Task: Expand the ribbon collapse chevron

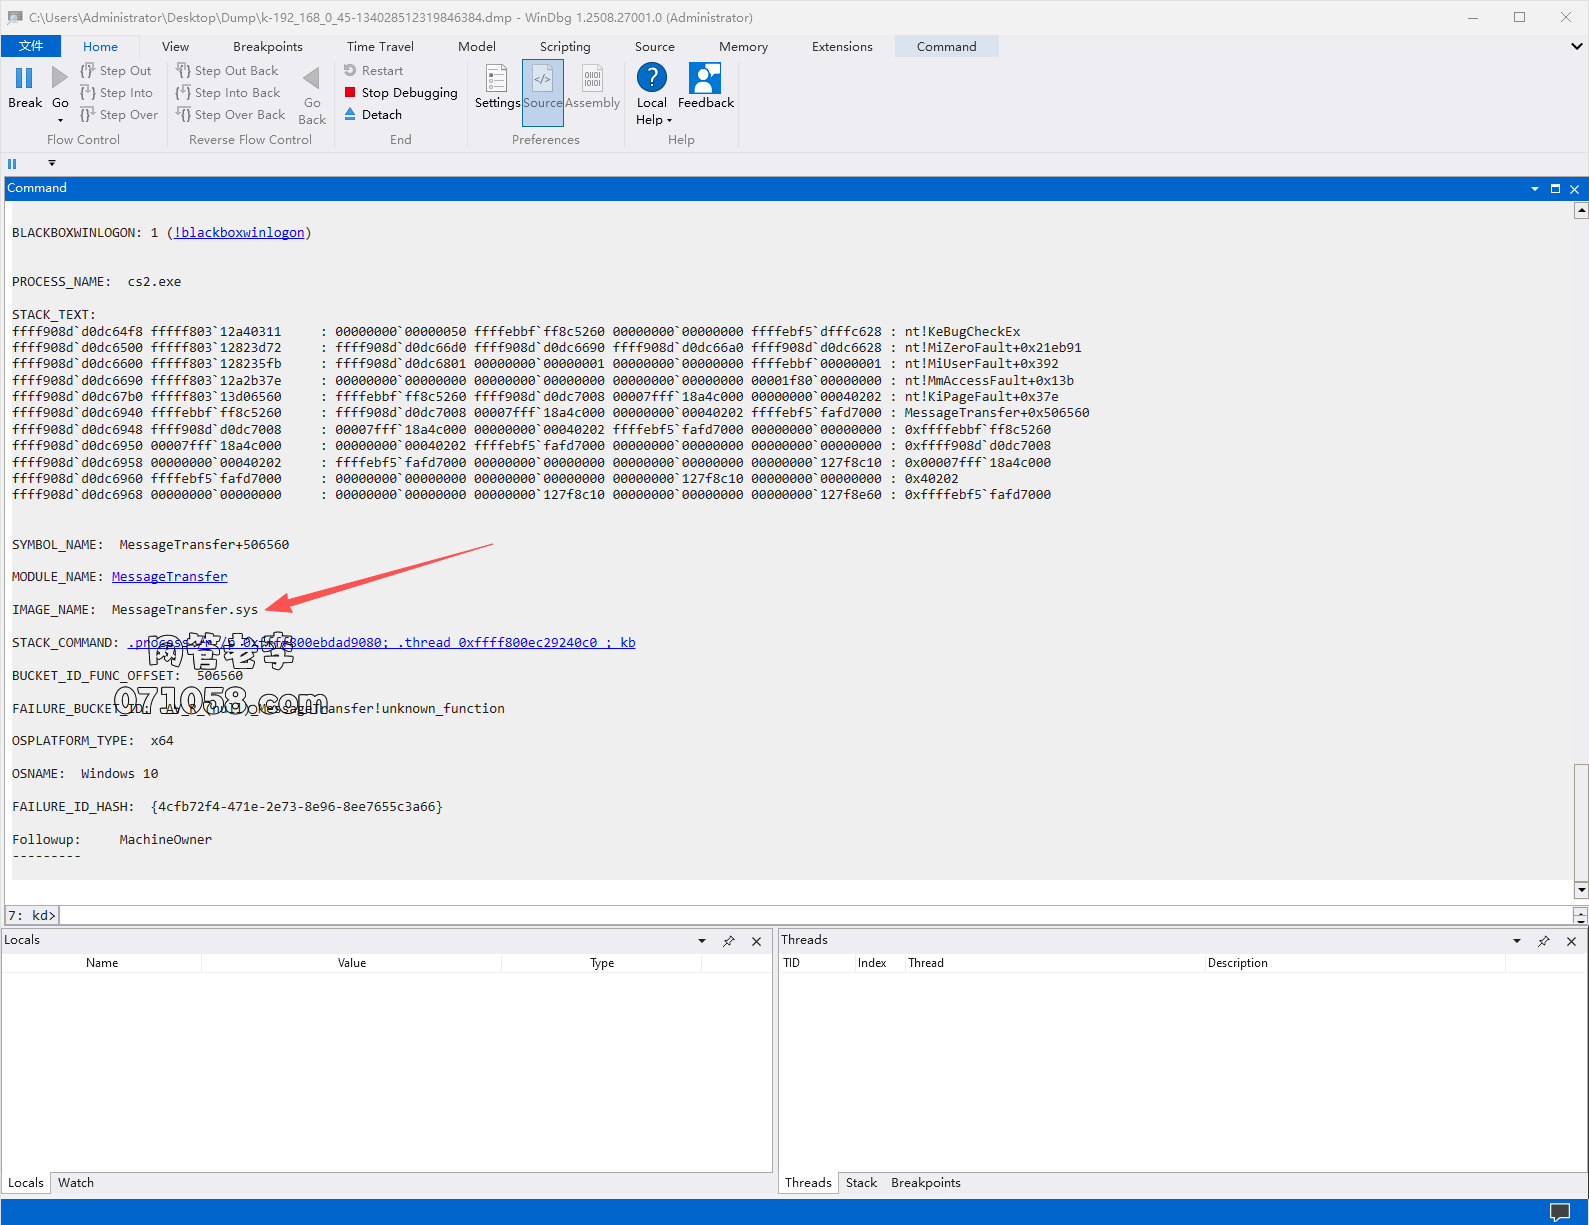Action: pyautogui.click(x=1576, y=47)
